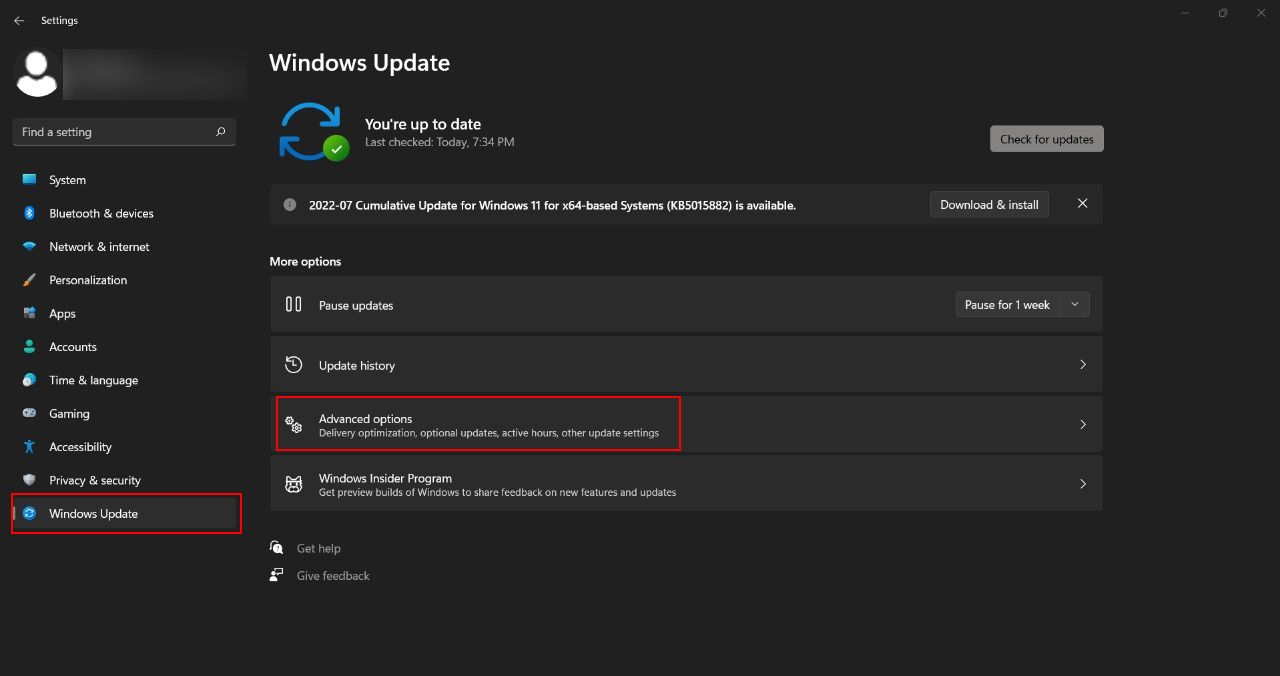This screenshot has height=676, width=1280.
Task: Download & install the KB5015882 cumulative update
Action: pyautogui.click(x=989, y=204)
